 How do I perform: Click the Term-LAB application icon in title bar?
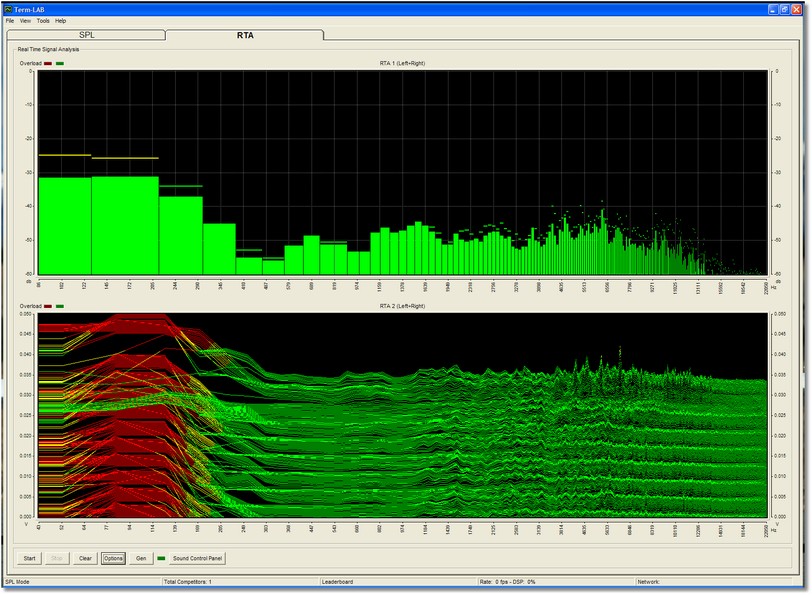coord(8,9)
